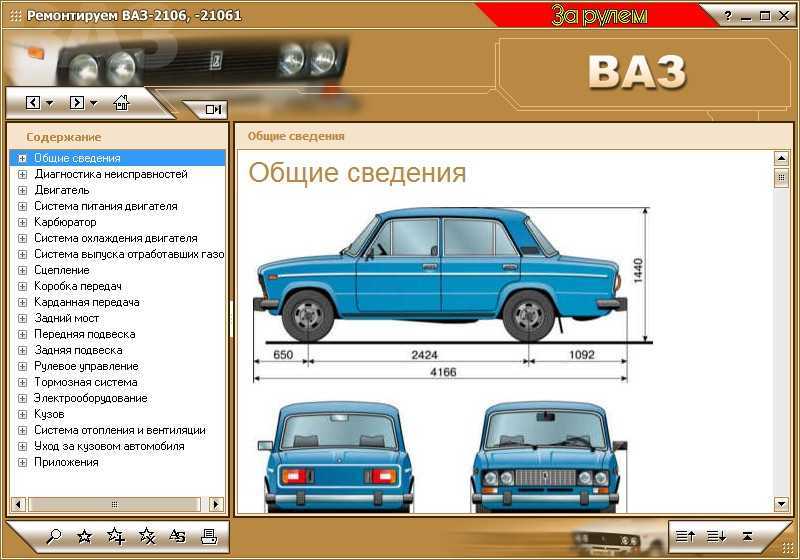Click content pane scroll down arrow
The height and width of the screenshot is (560, 800).
(781, 504)
